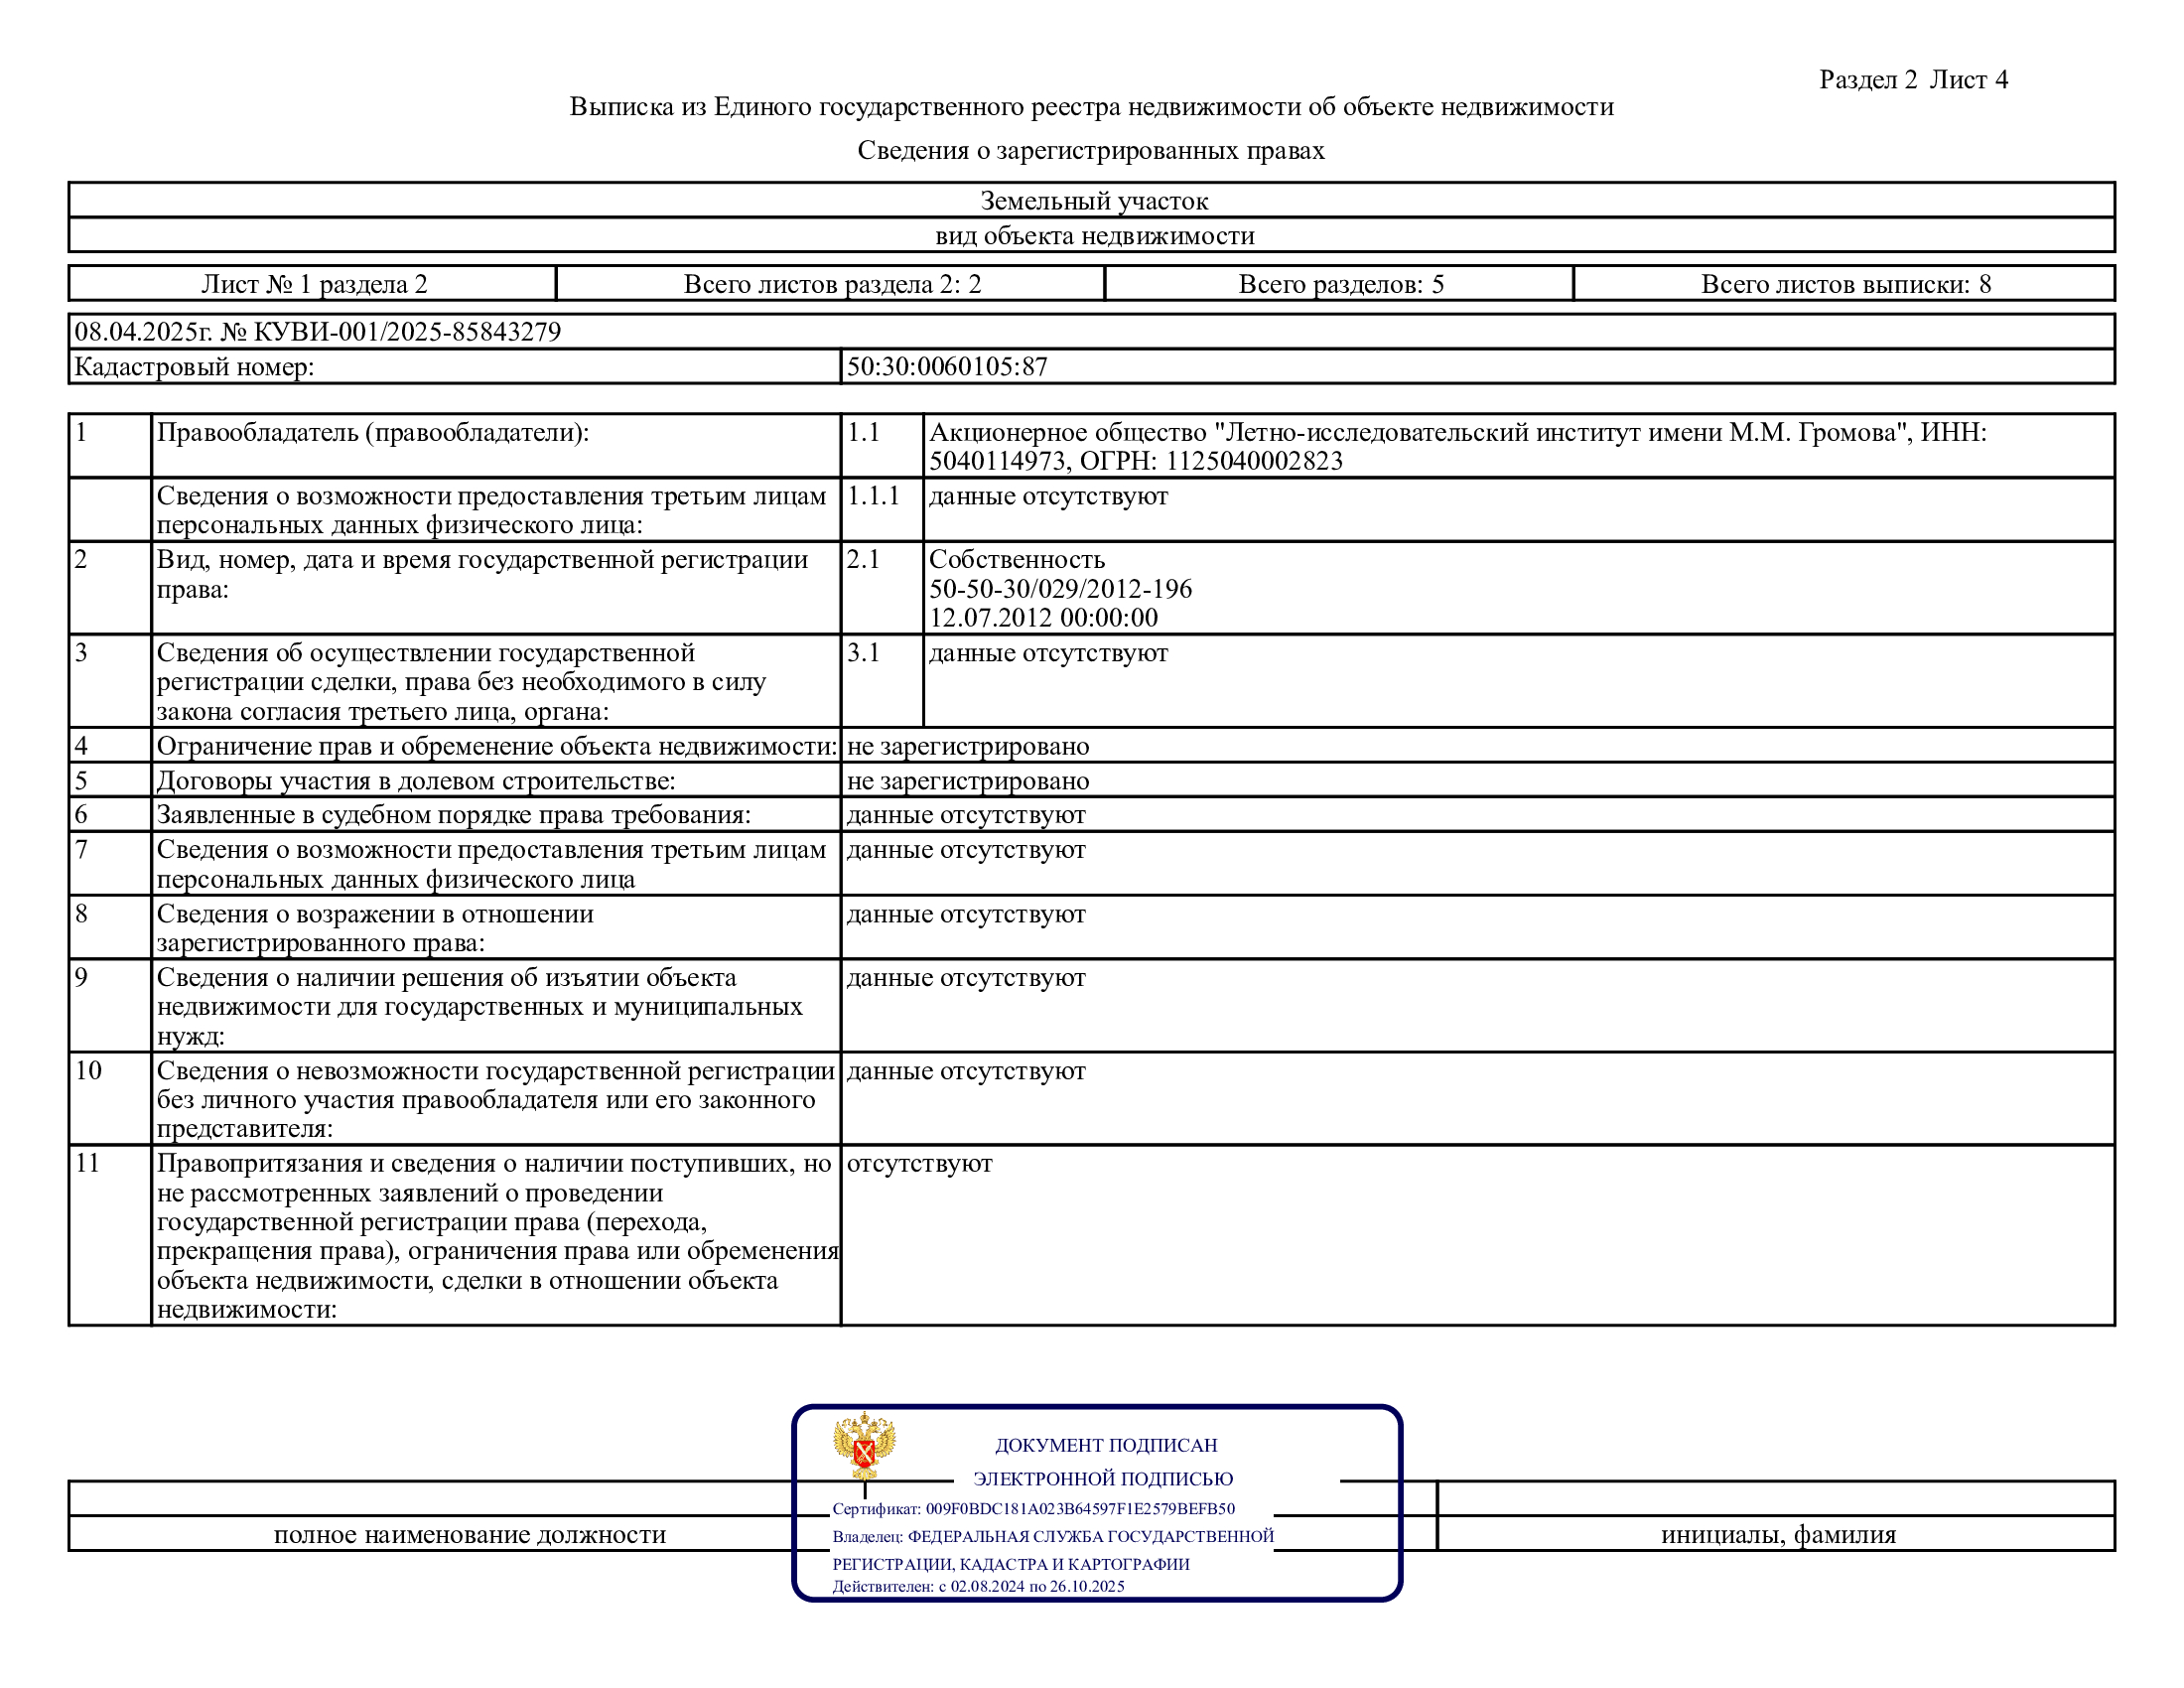The height and width of the screenshot is (1688, 2184).
Task: Click the 'инициалы, фамилия' field
Action: click(1777, 1535)
